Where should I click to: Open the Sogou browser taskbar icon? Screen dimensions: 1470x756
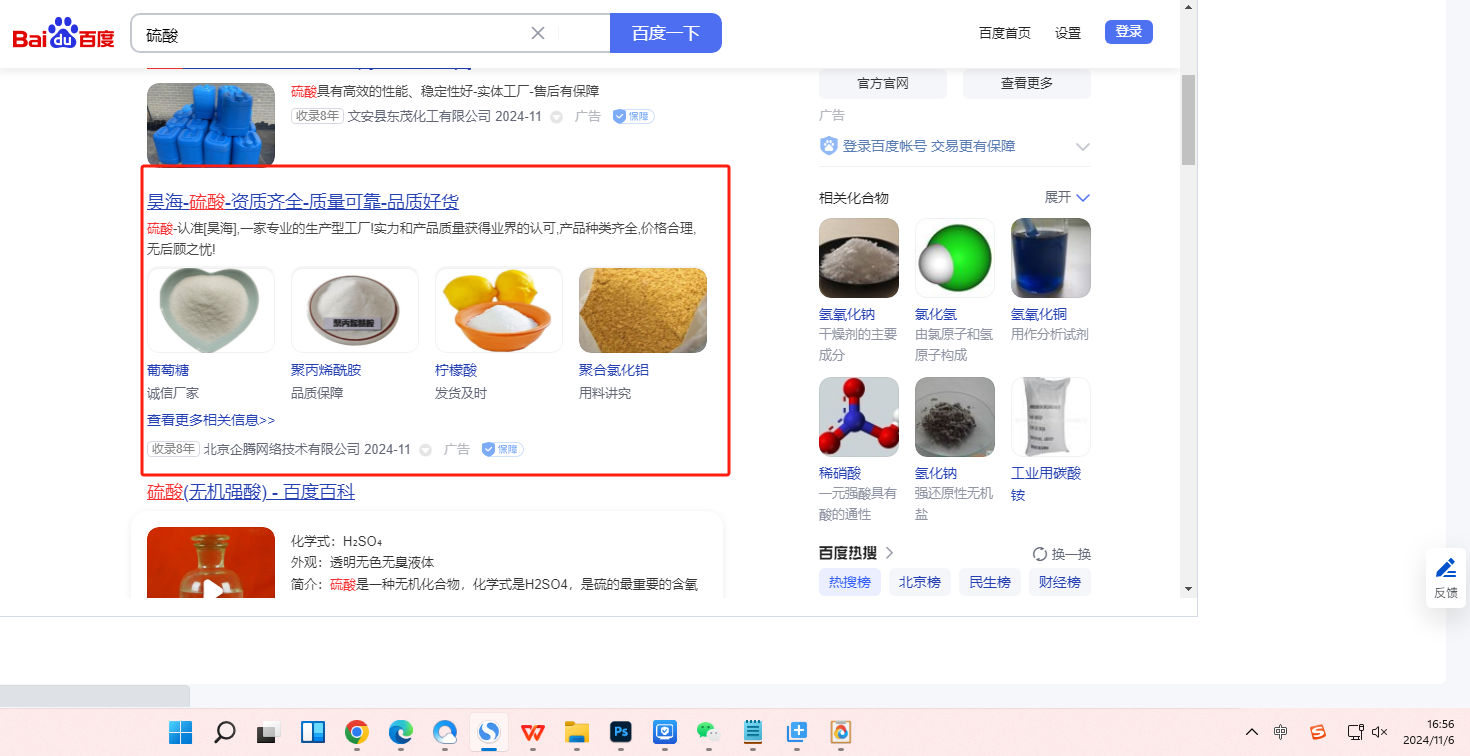pyautogui.click(x=488, y=732)
